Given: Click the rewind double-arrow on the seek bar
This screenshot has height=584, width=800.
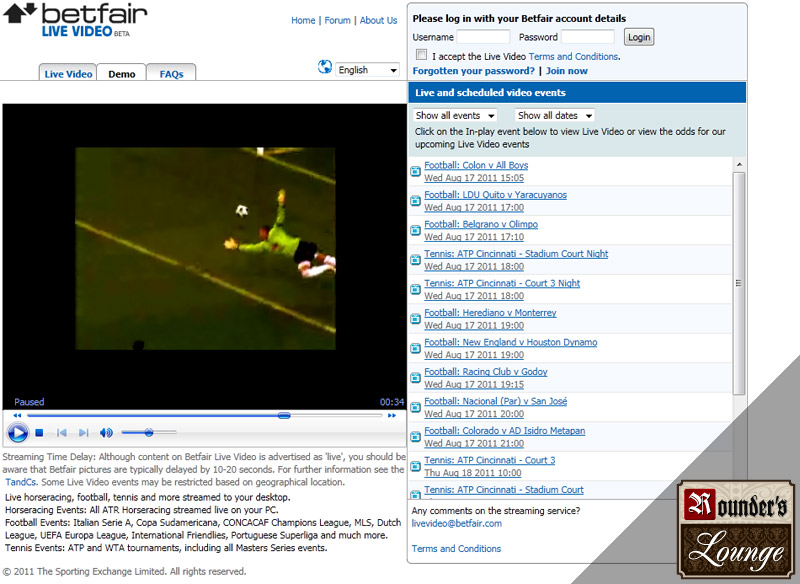Looking at the screenshot, I should [17, 416].
